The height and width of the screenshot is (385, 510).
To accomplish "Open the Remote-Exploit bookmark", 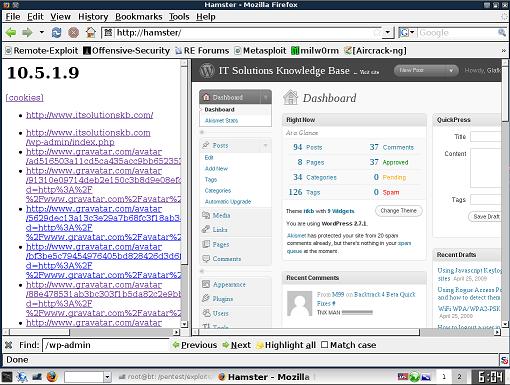I will [42, 51].
